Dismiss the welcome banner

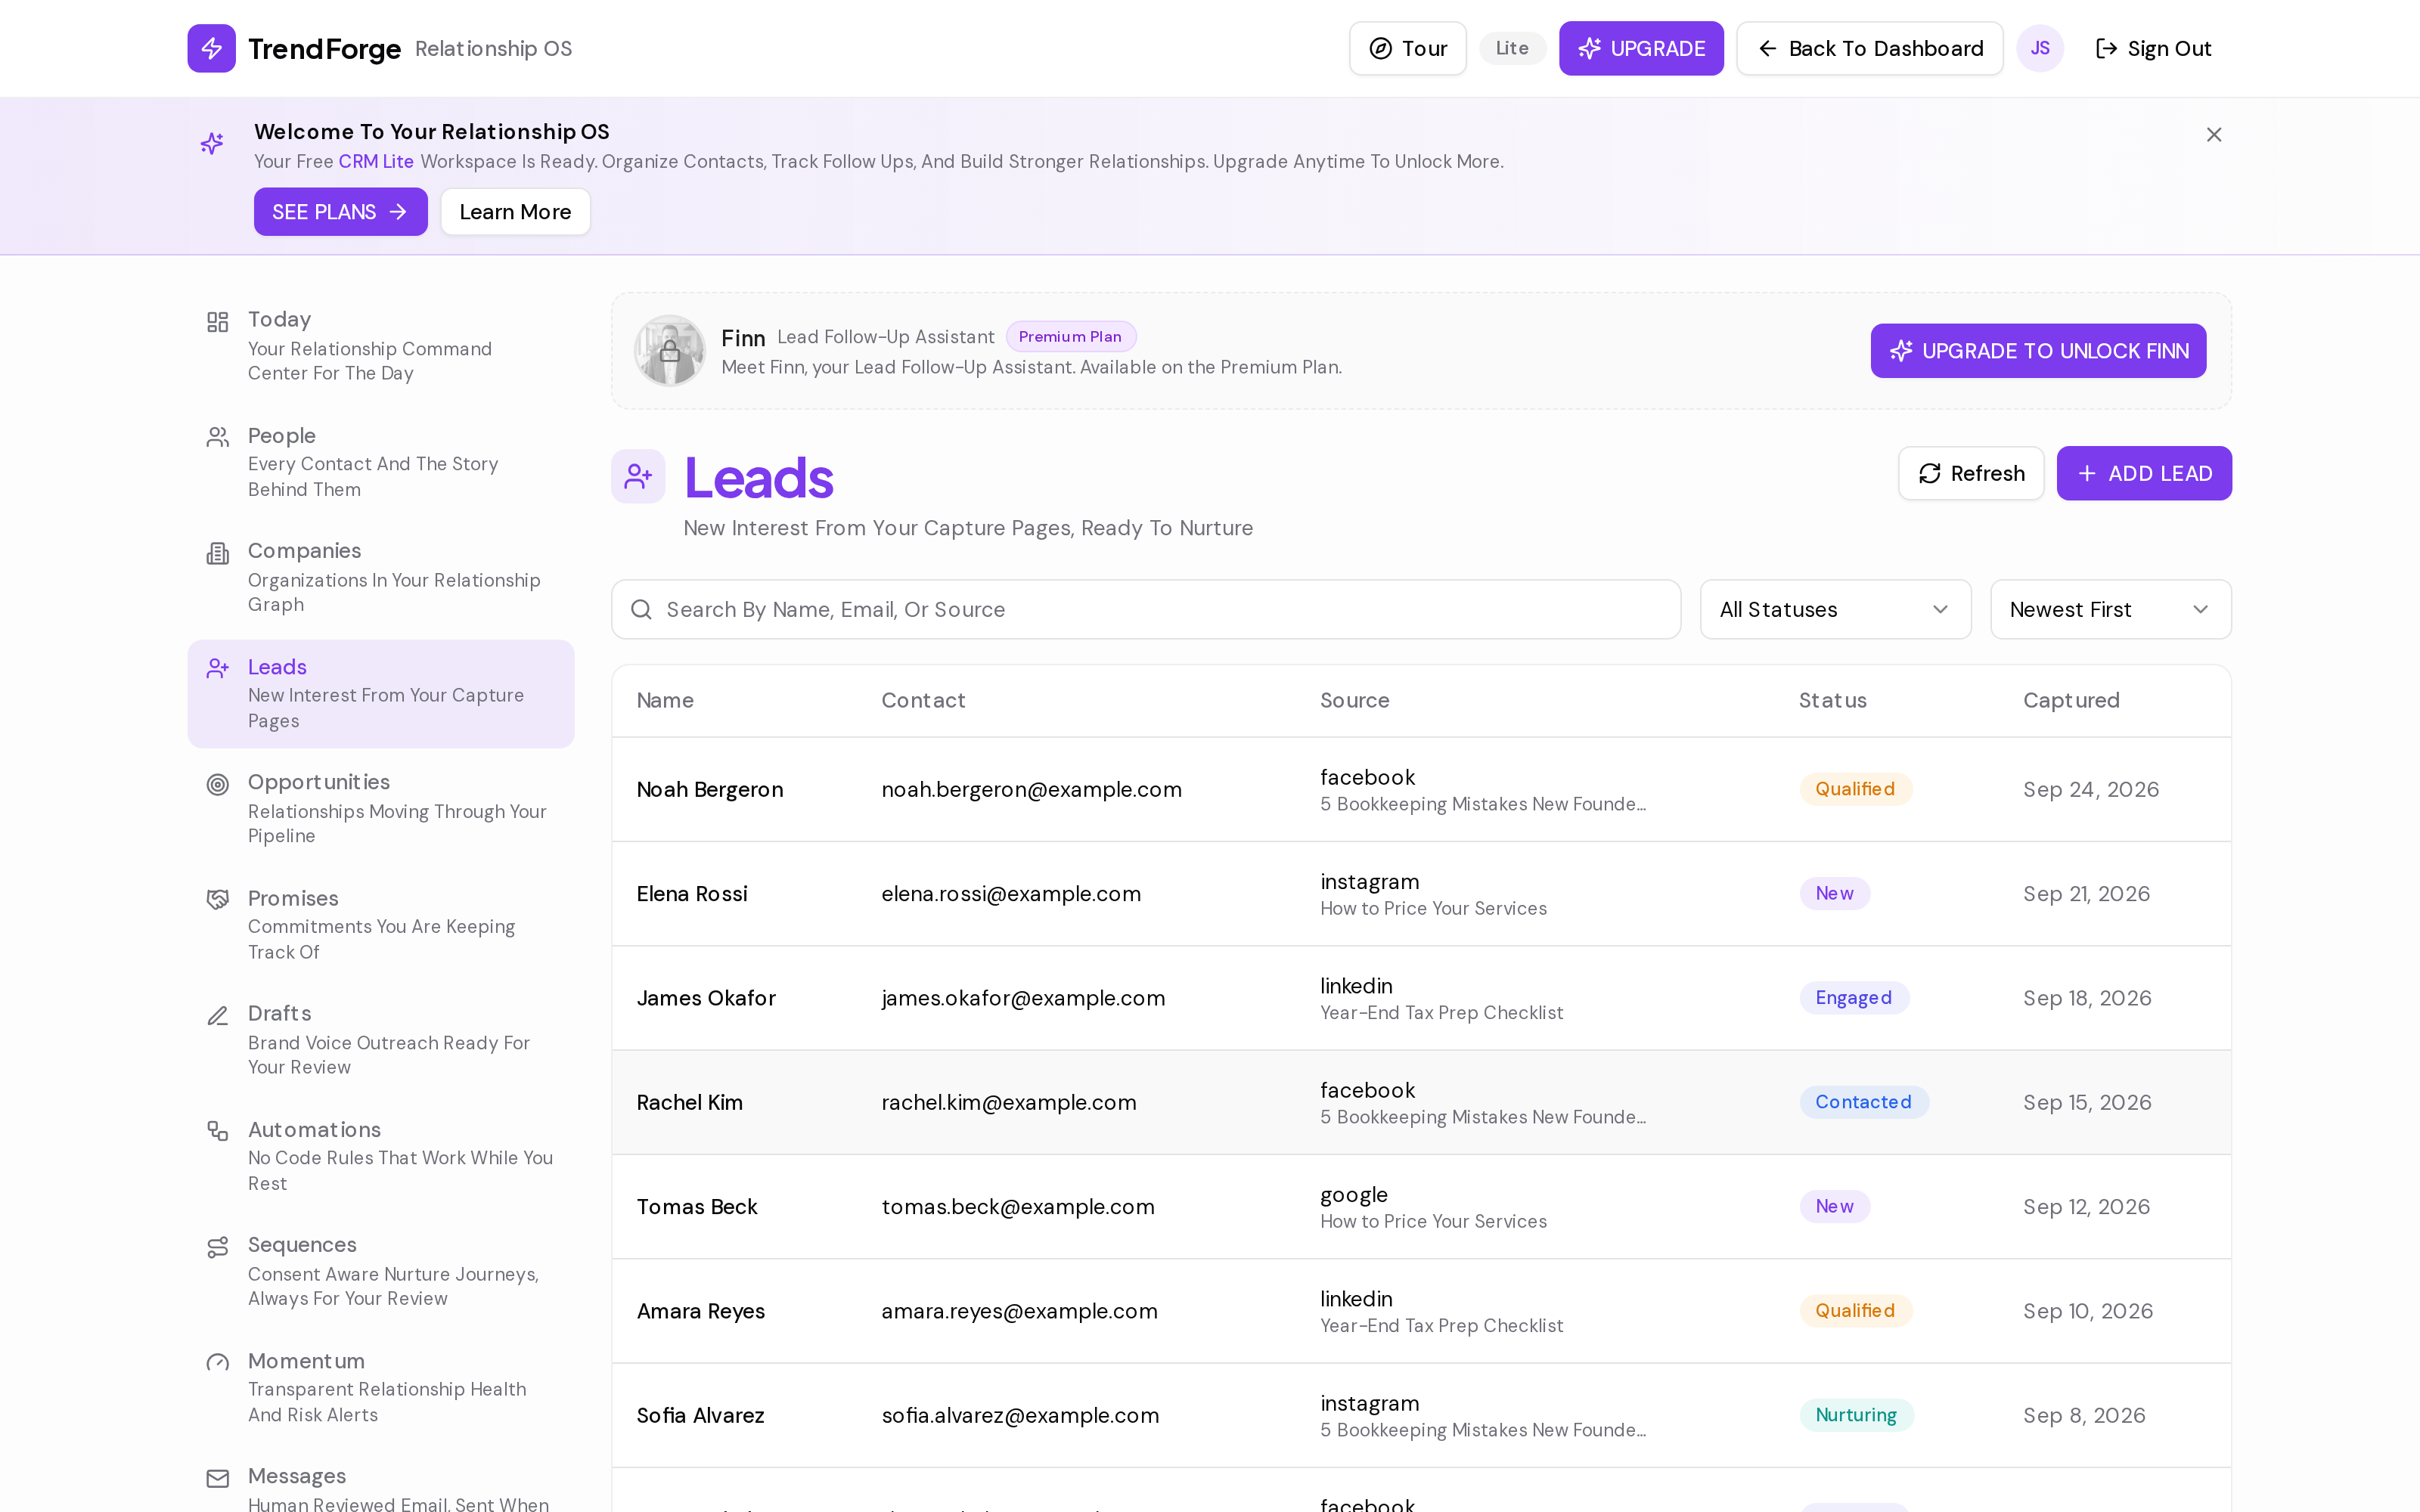click(x=2214, y=134)
